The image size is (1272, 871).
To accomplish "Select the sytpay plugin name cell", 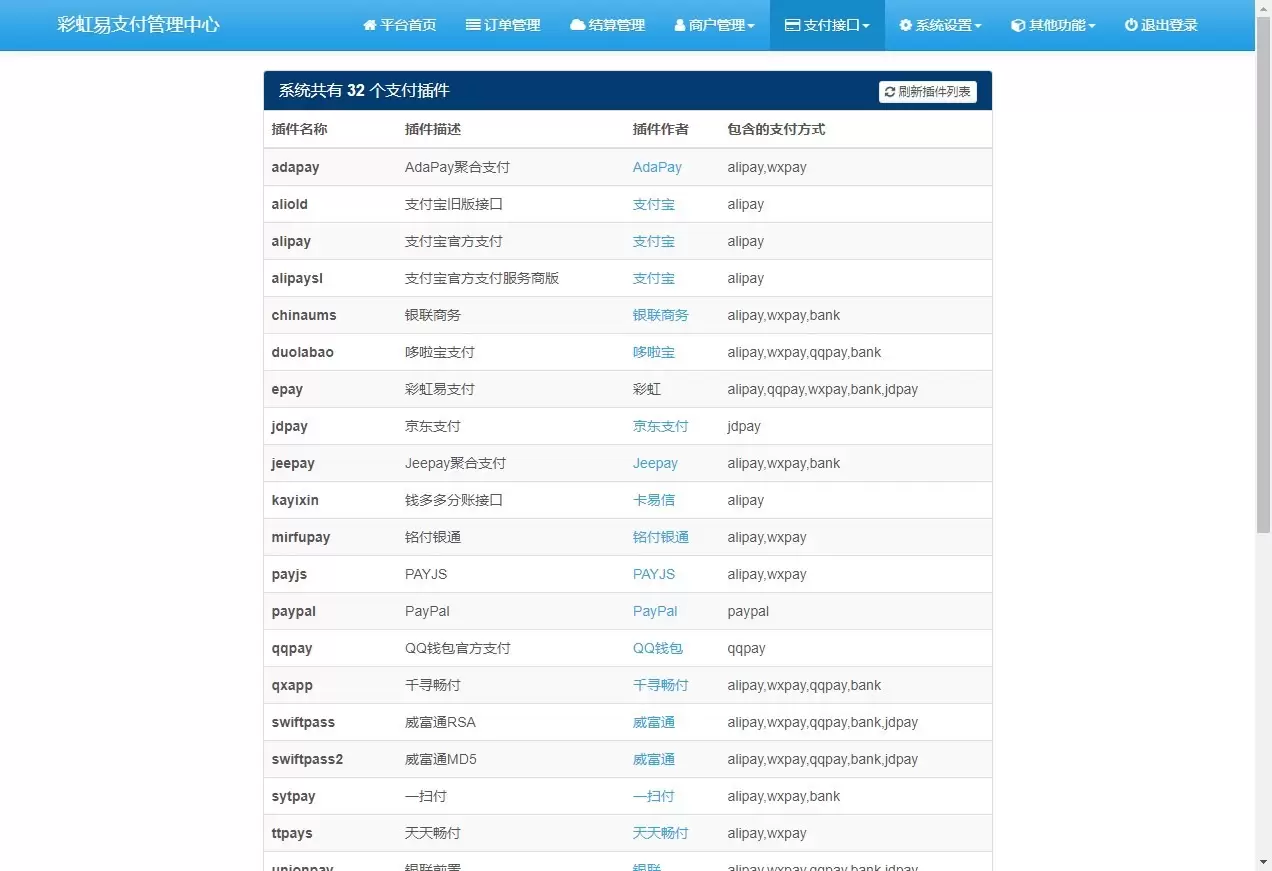I will coord(293,796).
